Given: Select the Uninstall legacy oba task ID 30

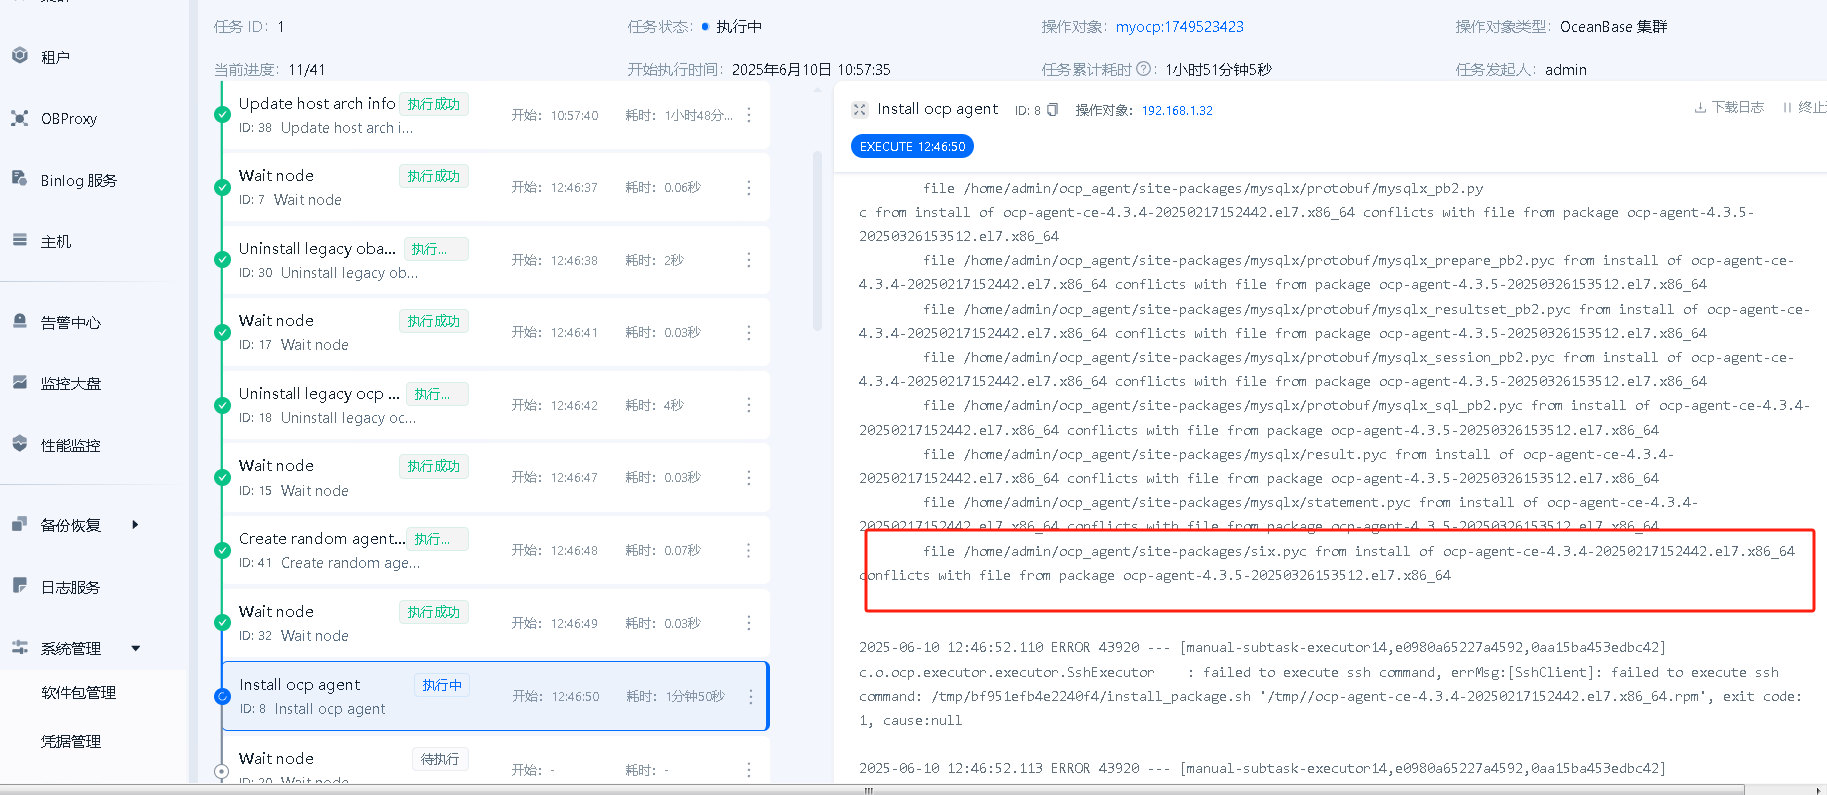Looking at the screenshot, I should (496, 260).
